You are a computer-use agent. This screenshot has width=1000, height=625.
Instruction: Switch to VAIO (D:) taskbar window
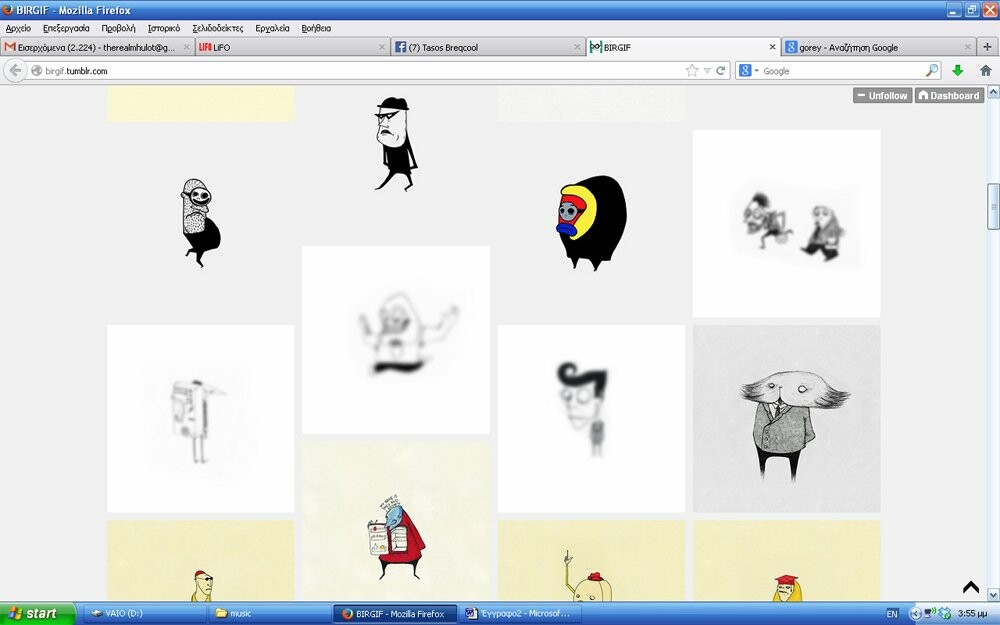145,614
